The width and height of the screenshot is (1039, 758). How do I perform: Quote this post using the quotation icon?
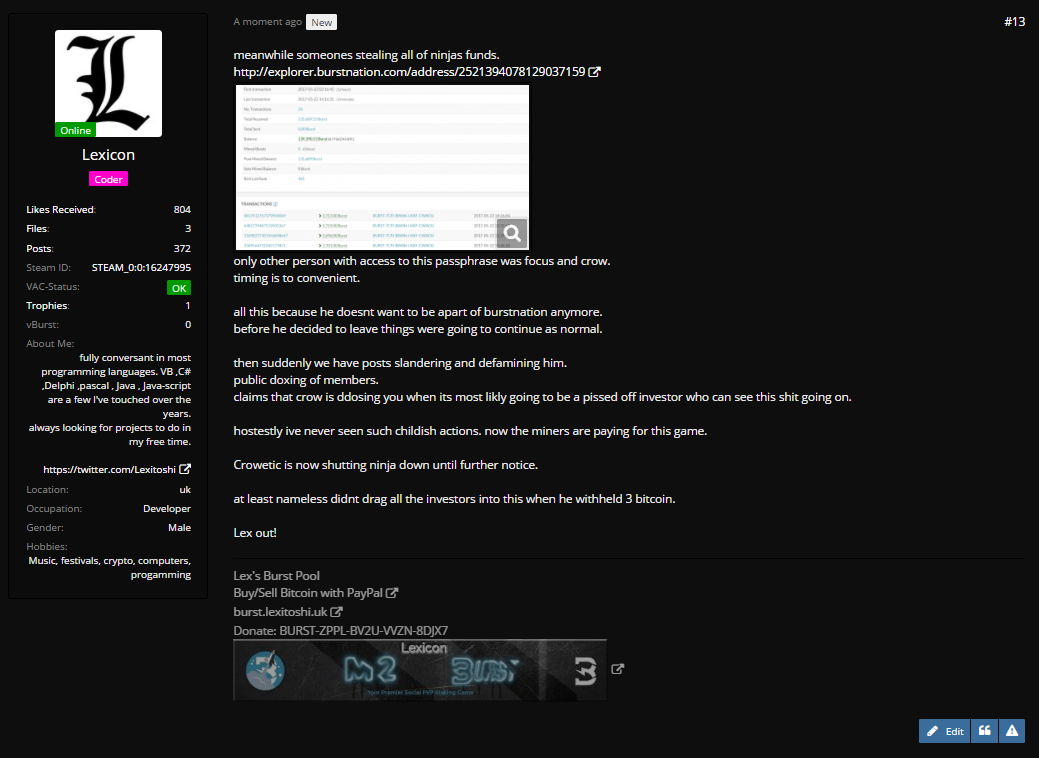pos(984,731)
